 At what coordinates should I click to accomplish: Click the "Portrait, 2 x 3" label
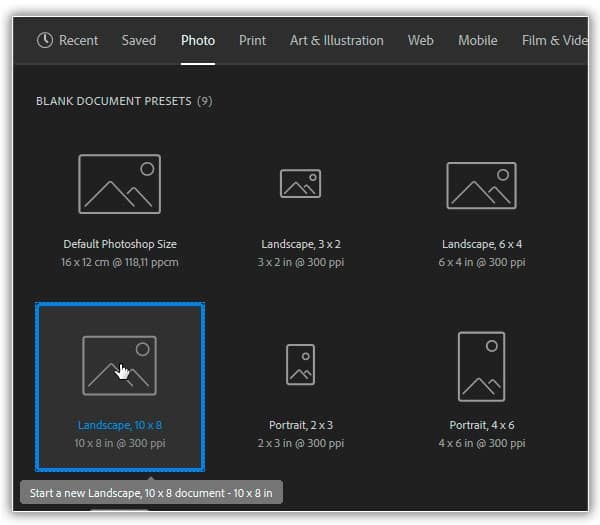(301, 425)
